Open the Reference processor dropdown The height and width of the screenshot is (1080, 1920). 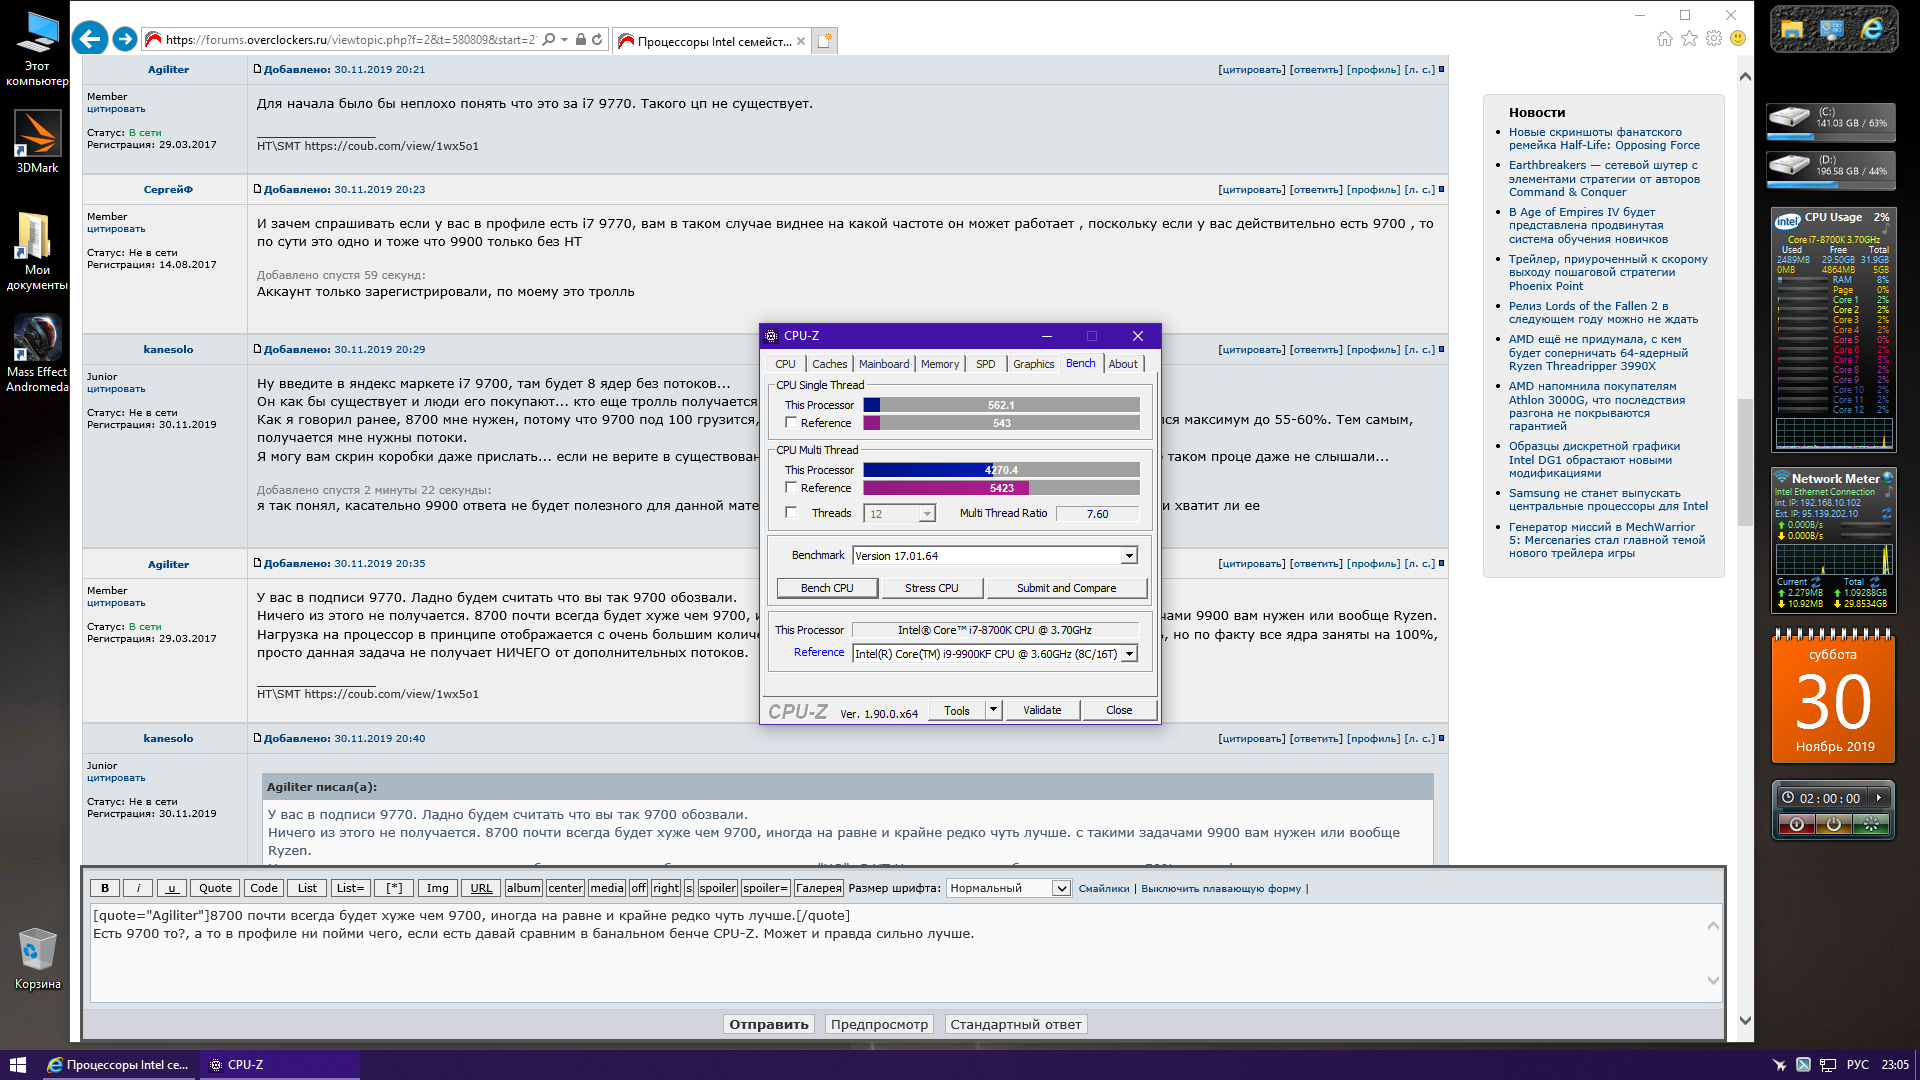[1129, 654]
